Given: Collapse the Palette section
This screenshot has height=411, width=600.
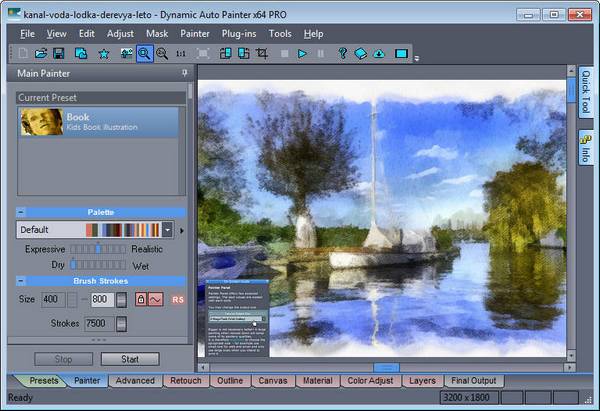Looking at the screenshot, I should 22,213.
